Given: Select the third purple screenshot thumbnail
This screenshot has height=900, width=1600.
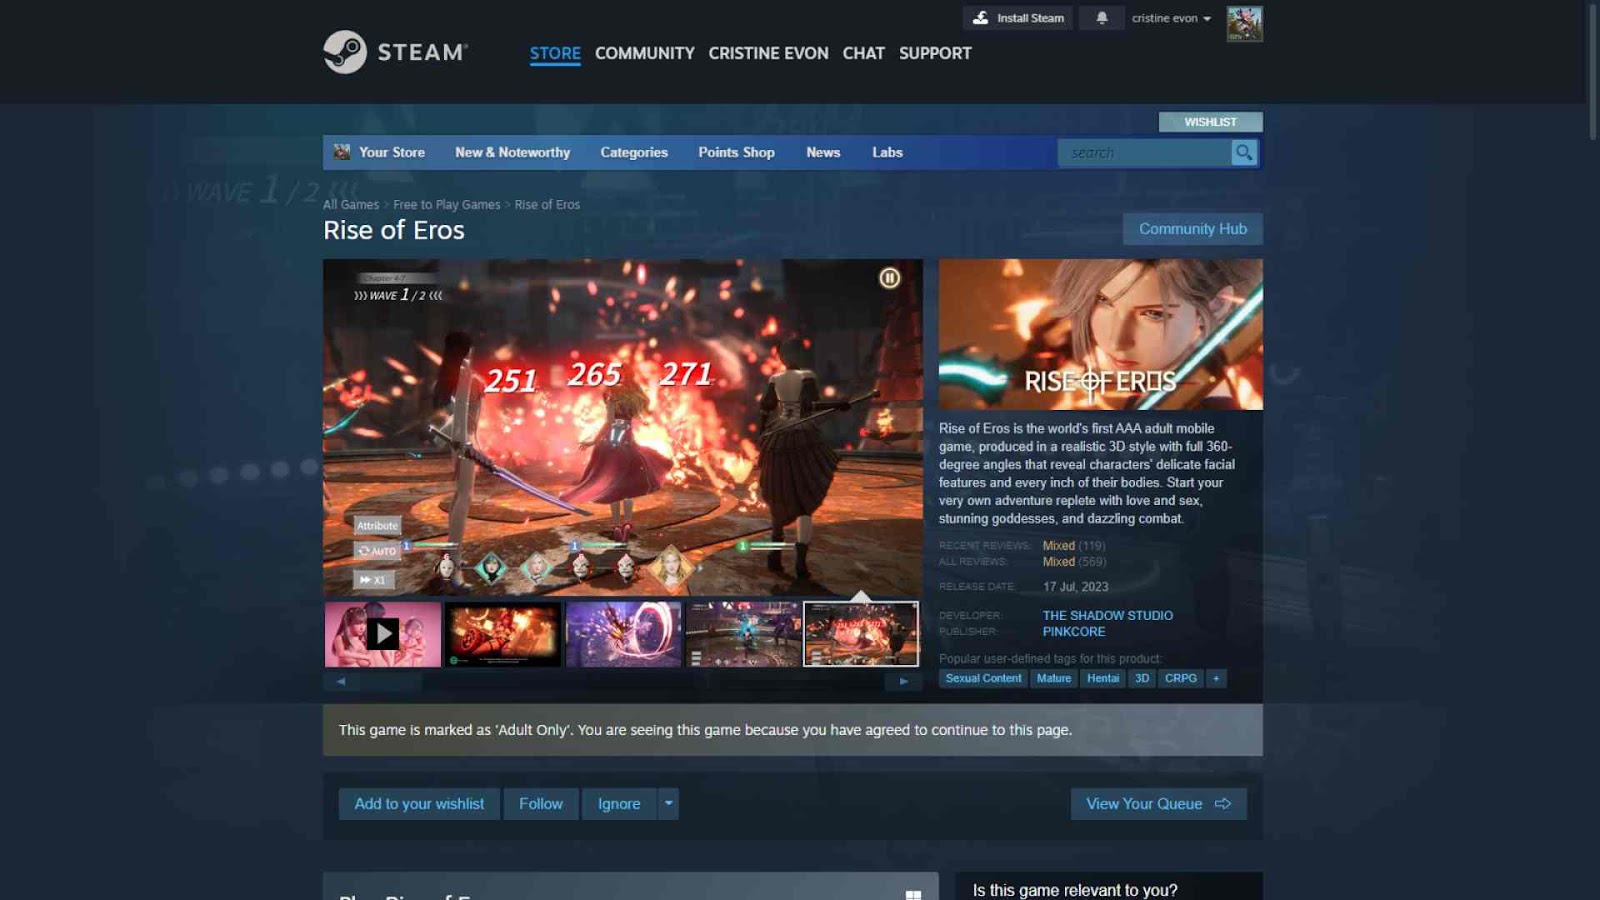Looking at the screenshot, I should 623,634.
